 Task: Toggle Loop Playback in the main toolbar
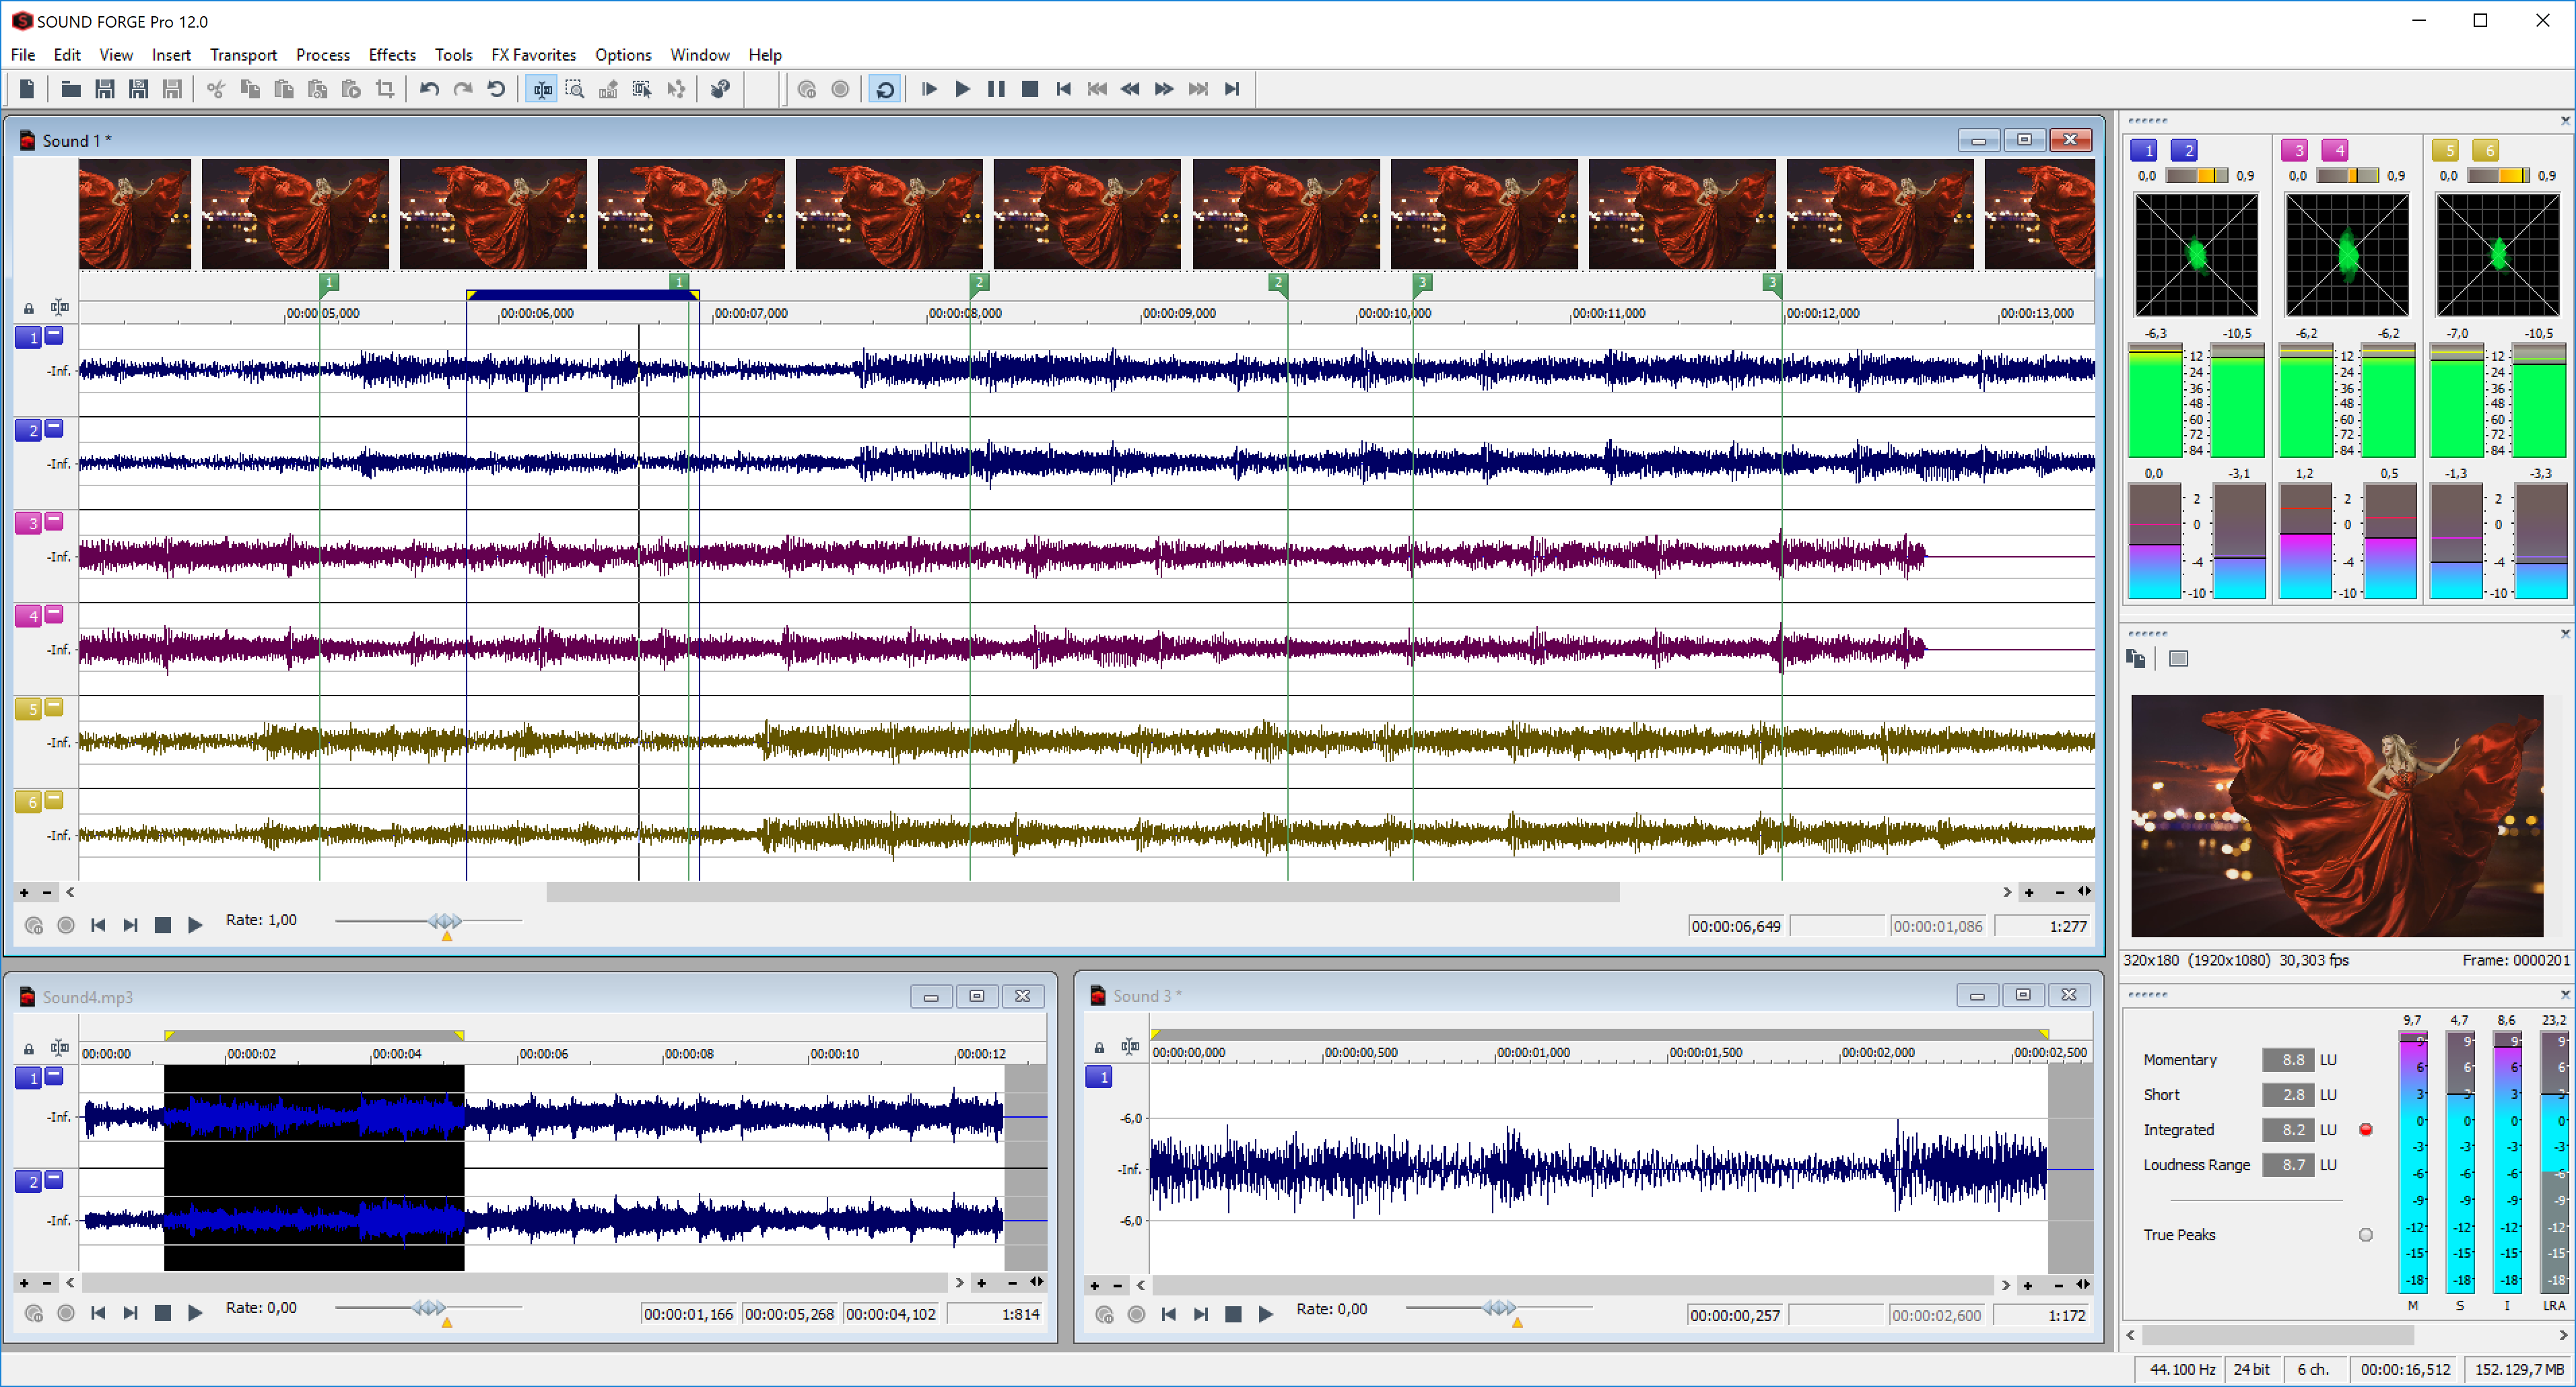pyautogui.click(x=885, y=89)
